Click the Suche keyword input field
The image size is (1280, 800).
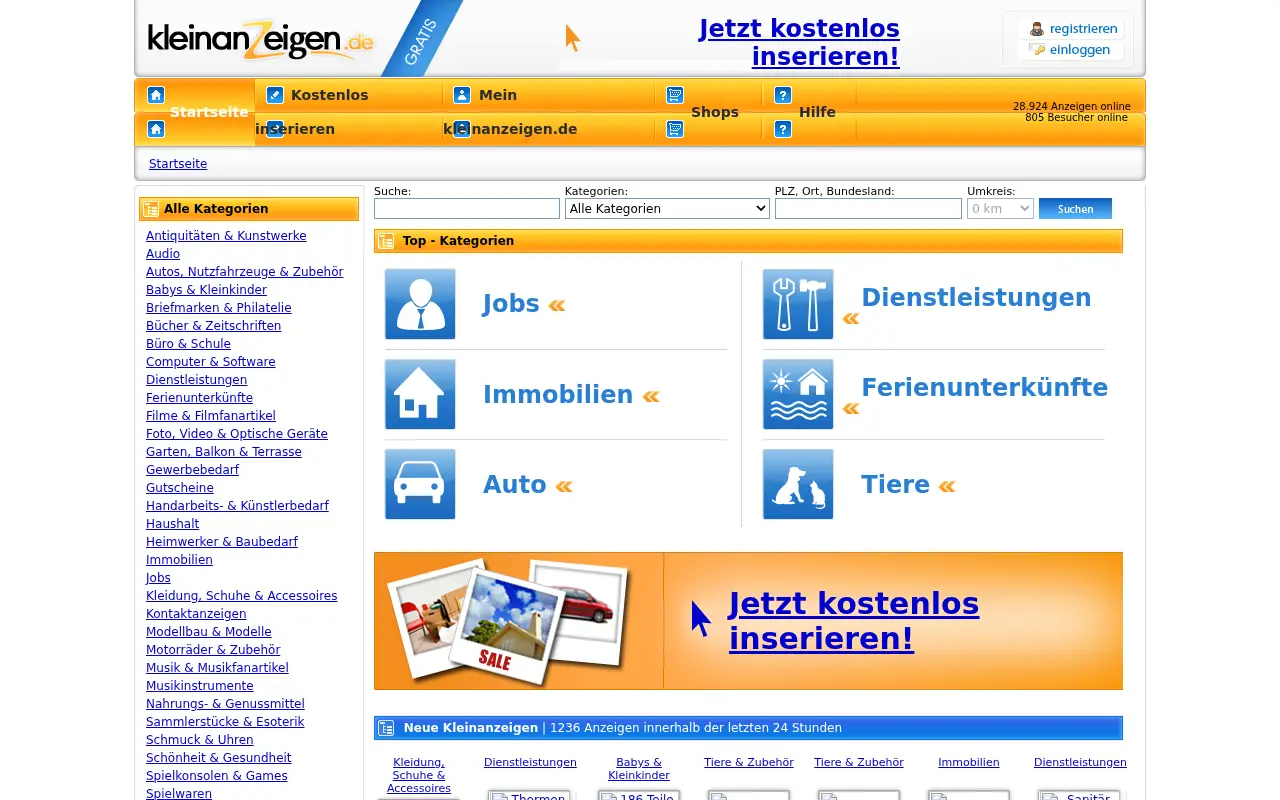tap(467, 208)
